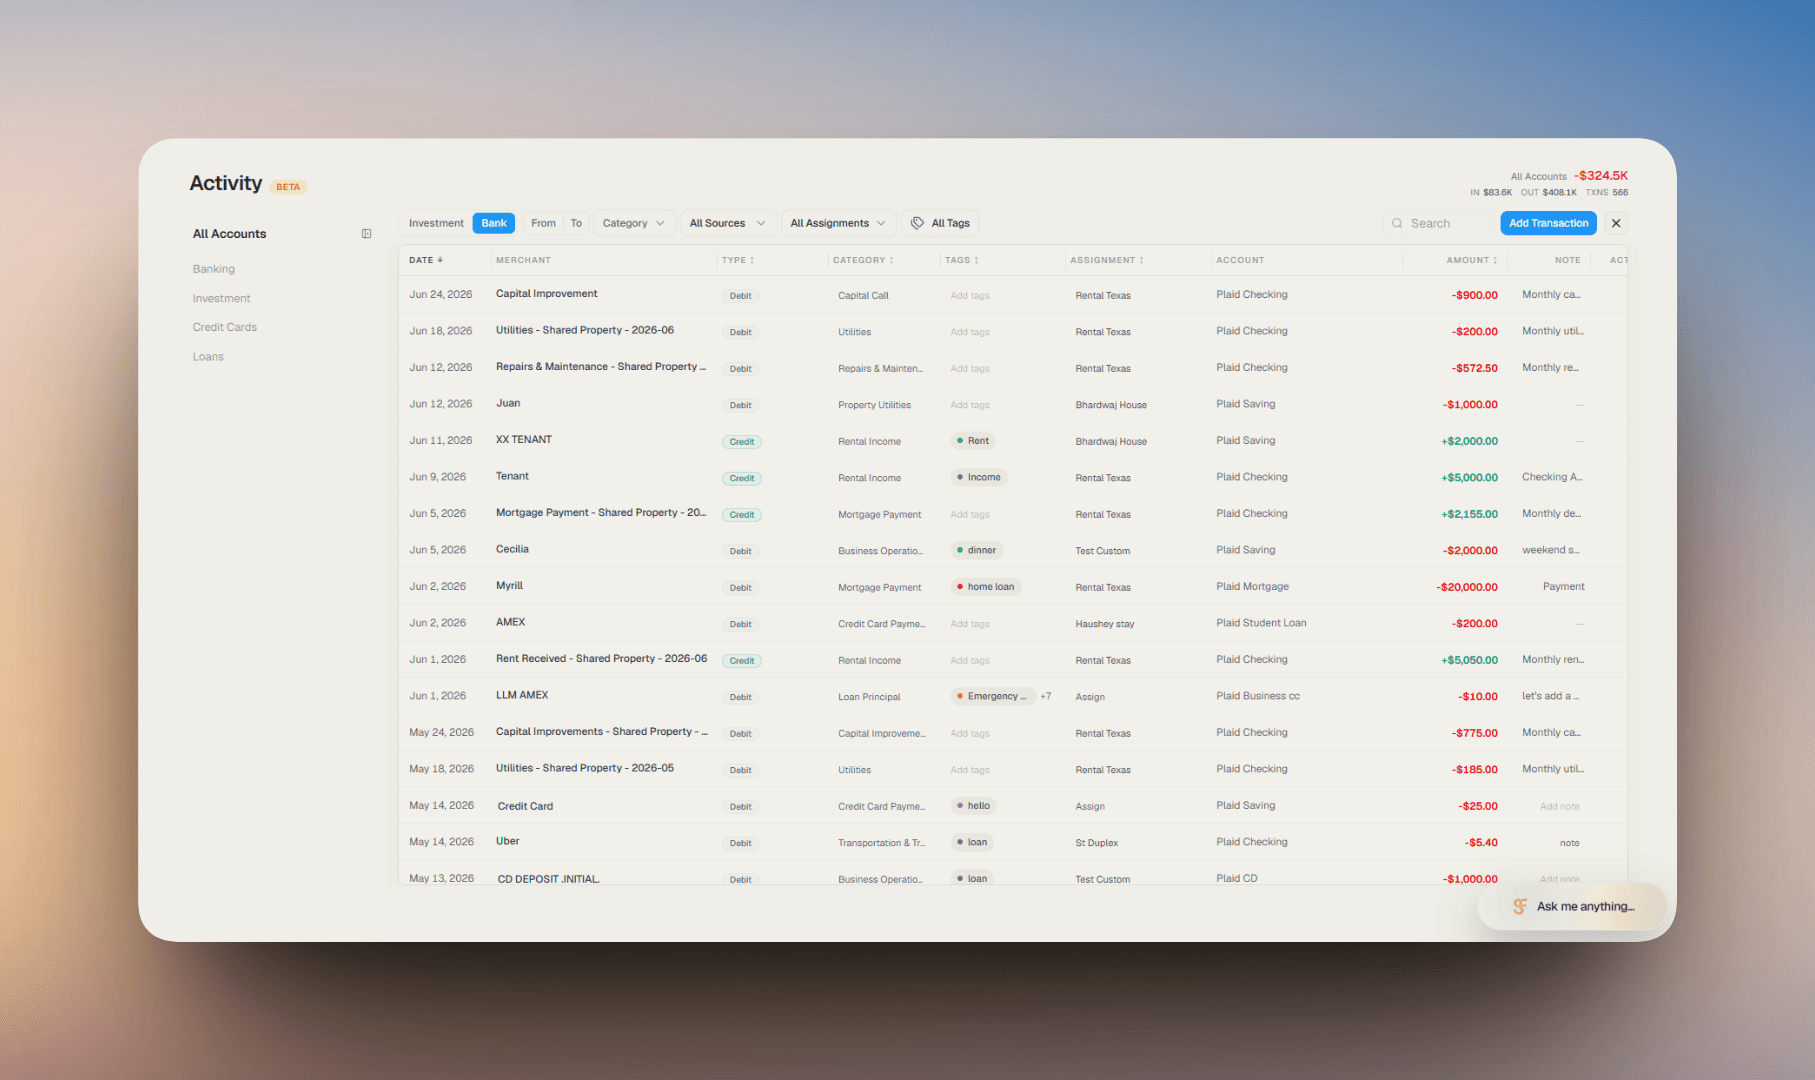Image resolution: width=1815 pixels, height=1080 pixels.
Task: Click the BETA badge next to Activity
Action: [288, 187]
